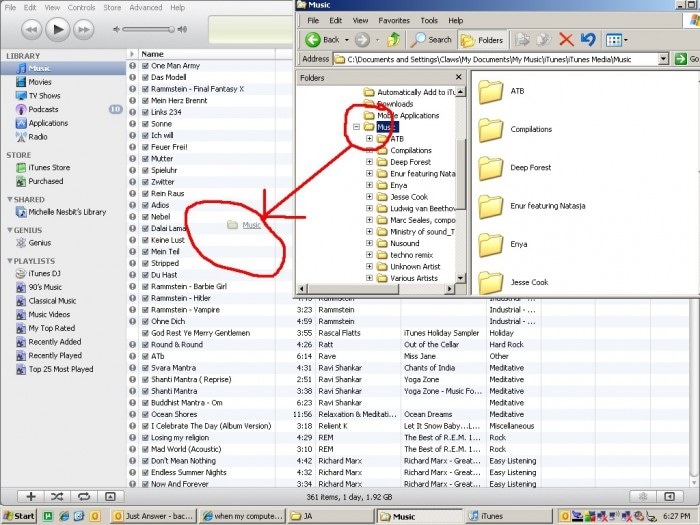Viewport: 700px width, 525px height.
Task: Open the iTunes Controls menu
Action: tap(81, 8)
